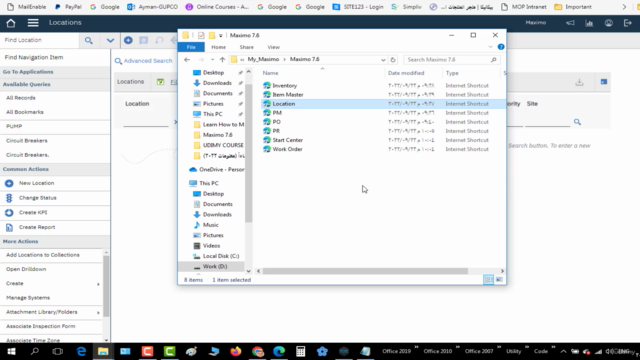This screenshot has width=640, height=360.
Task: Switch Explorer to large icons view
Action: click(x=499, y=280)
